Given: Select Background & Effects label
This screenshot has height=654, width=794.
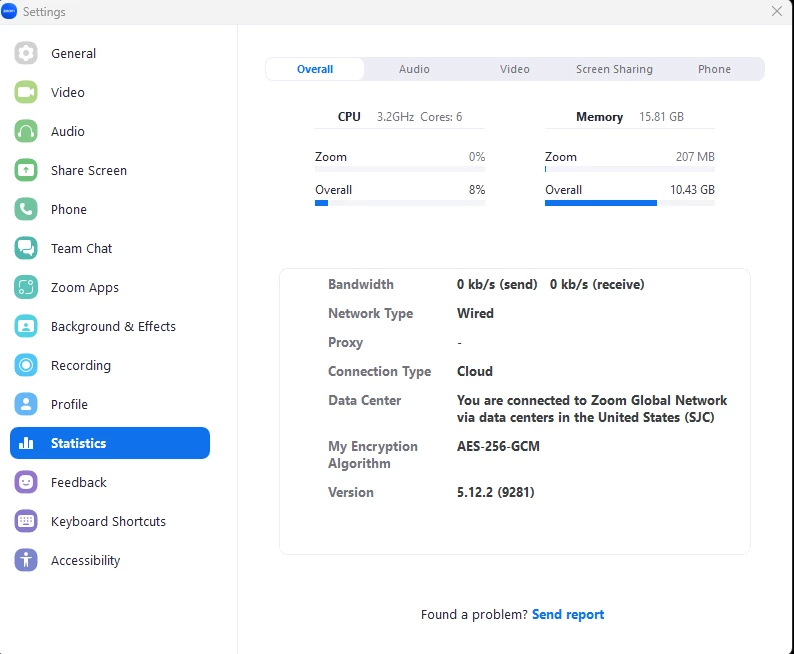Looking at the screenshot, I should point(113,326).
